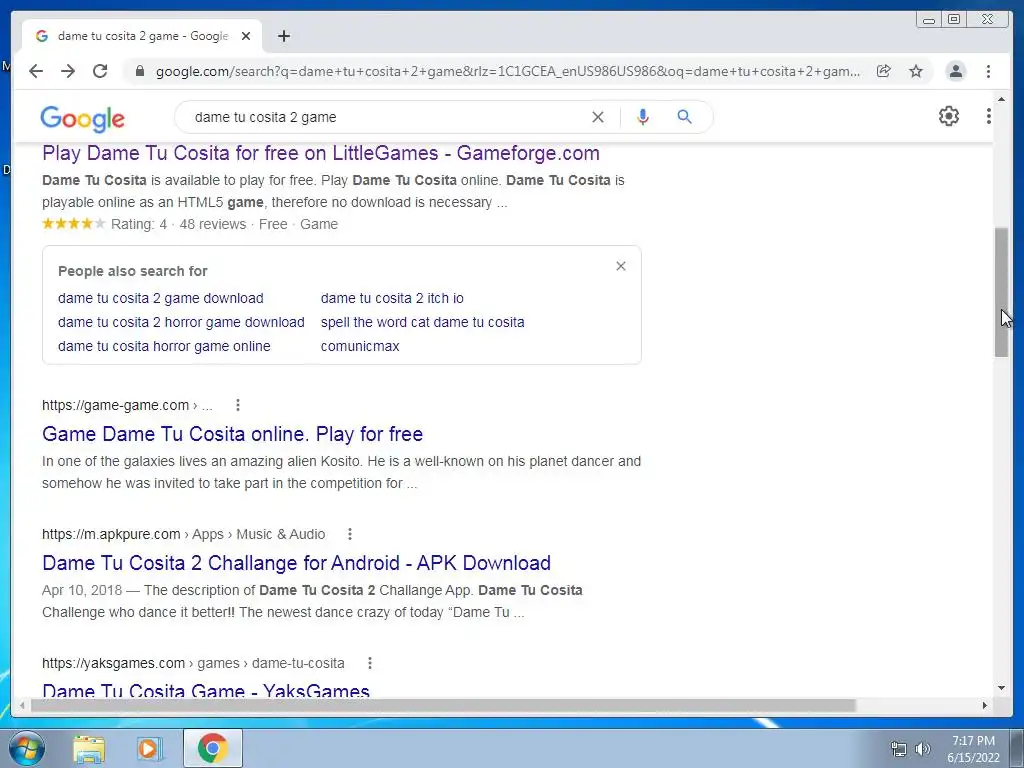Viewport: 1024px width, 768px height.
Task: Click the horizontal scrollbar thumb
Action: pyautogui.click(x=443, y=705)
